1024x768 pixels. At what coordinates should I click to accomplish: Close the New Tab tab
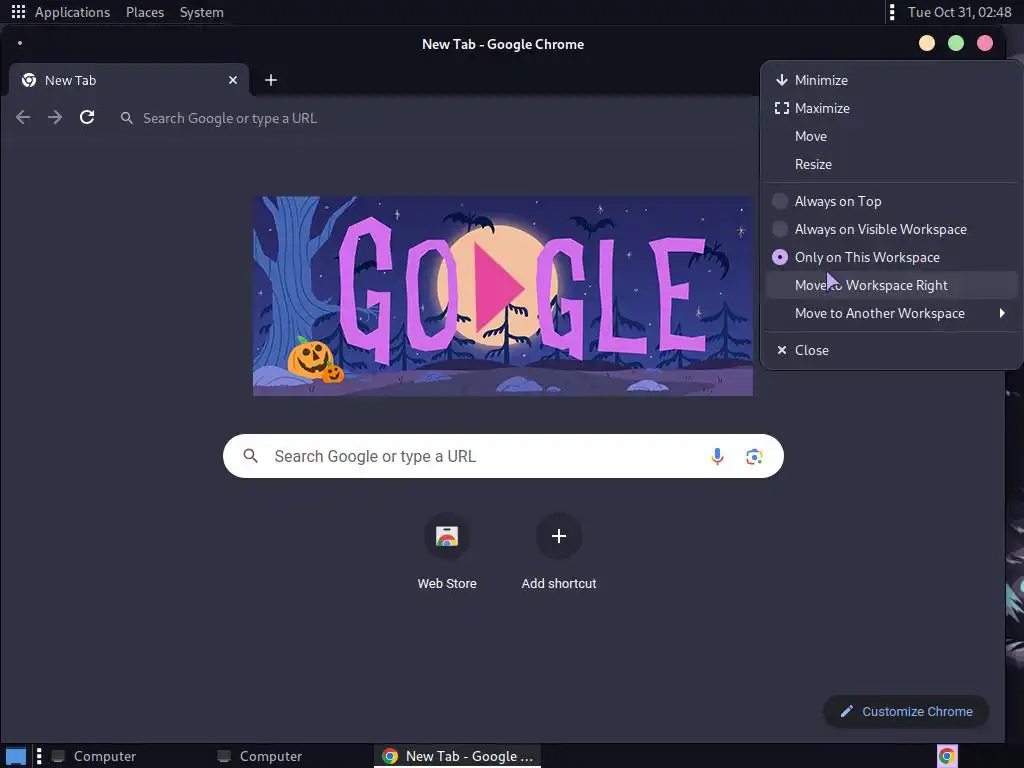coord(232,80)
